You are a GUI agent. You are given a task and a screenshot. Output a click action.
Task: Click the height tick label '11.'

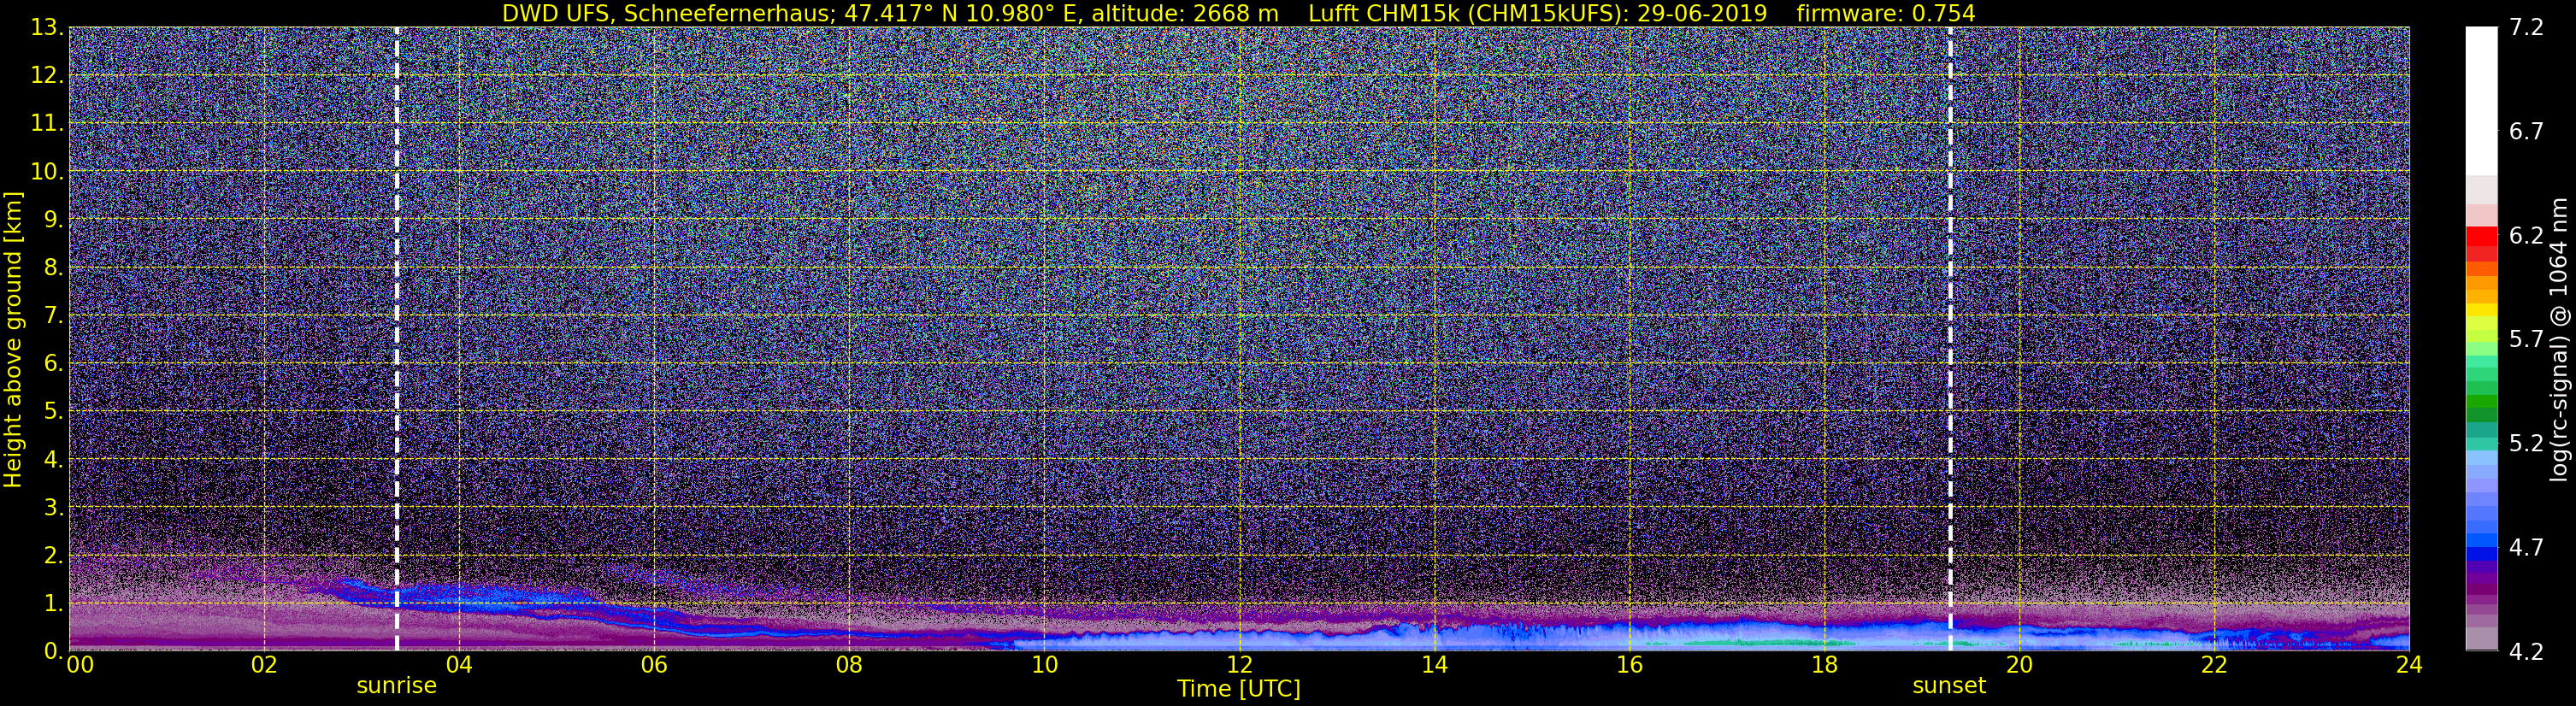[48, 123]
